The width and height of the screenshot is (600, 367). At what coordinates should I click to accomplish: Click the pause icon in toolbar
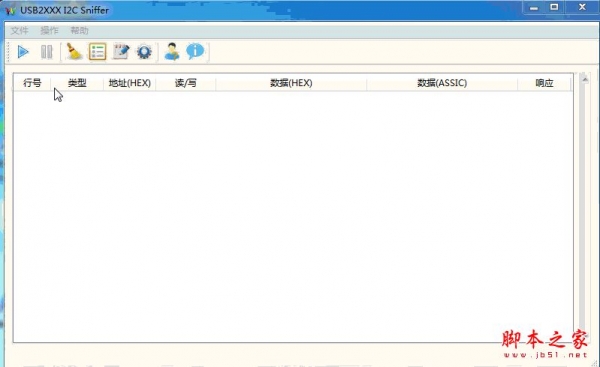tap(47, 52)
